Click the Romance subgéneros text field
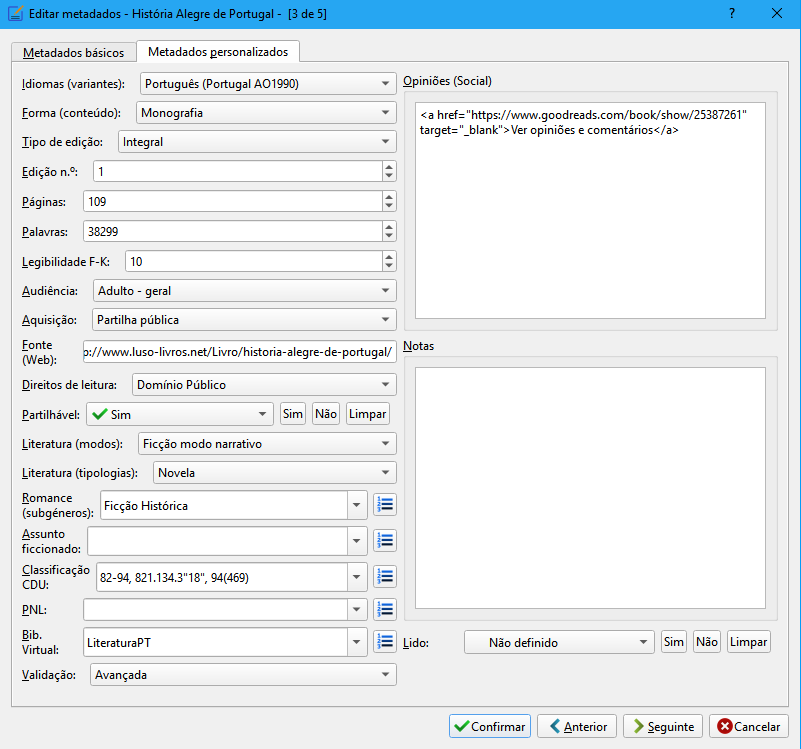The height and width of the screenshot is (749, 801). [224, 505]
